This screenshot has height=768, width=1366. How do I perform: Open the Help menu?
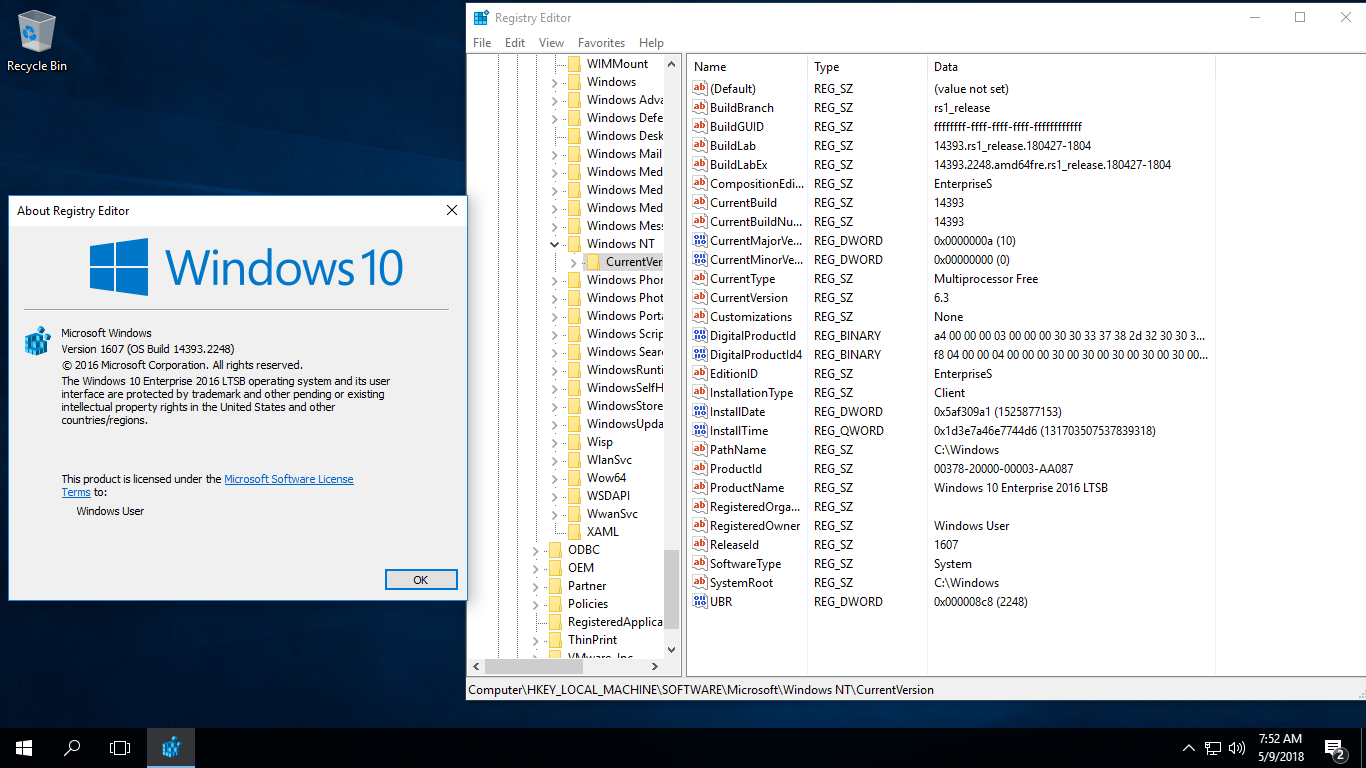pos(651,43)
